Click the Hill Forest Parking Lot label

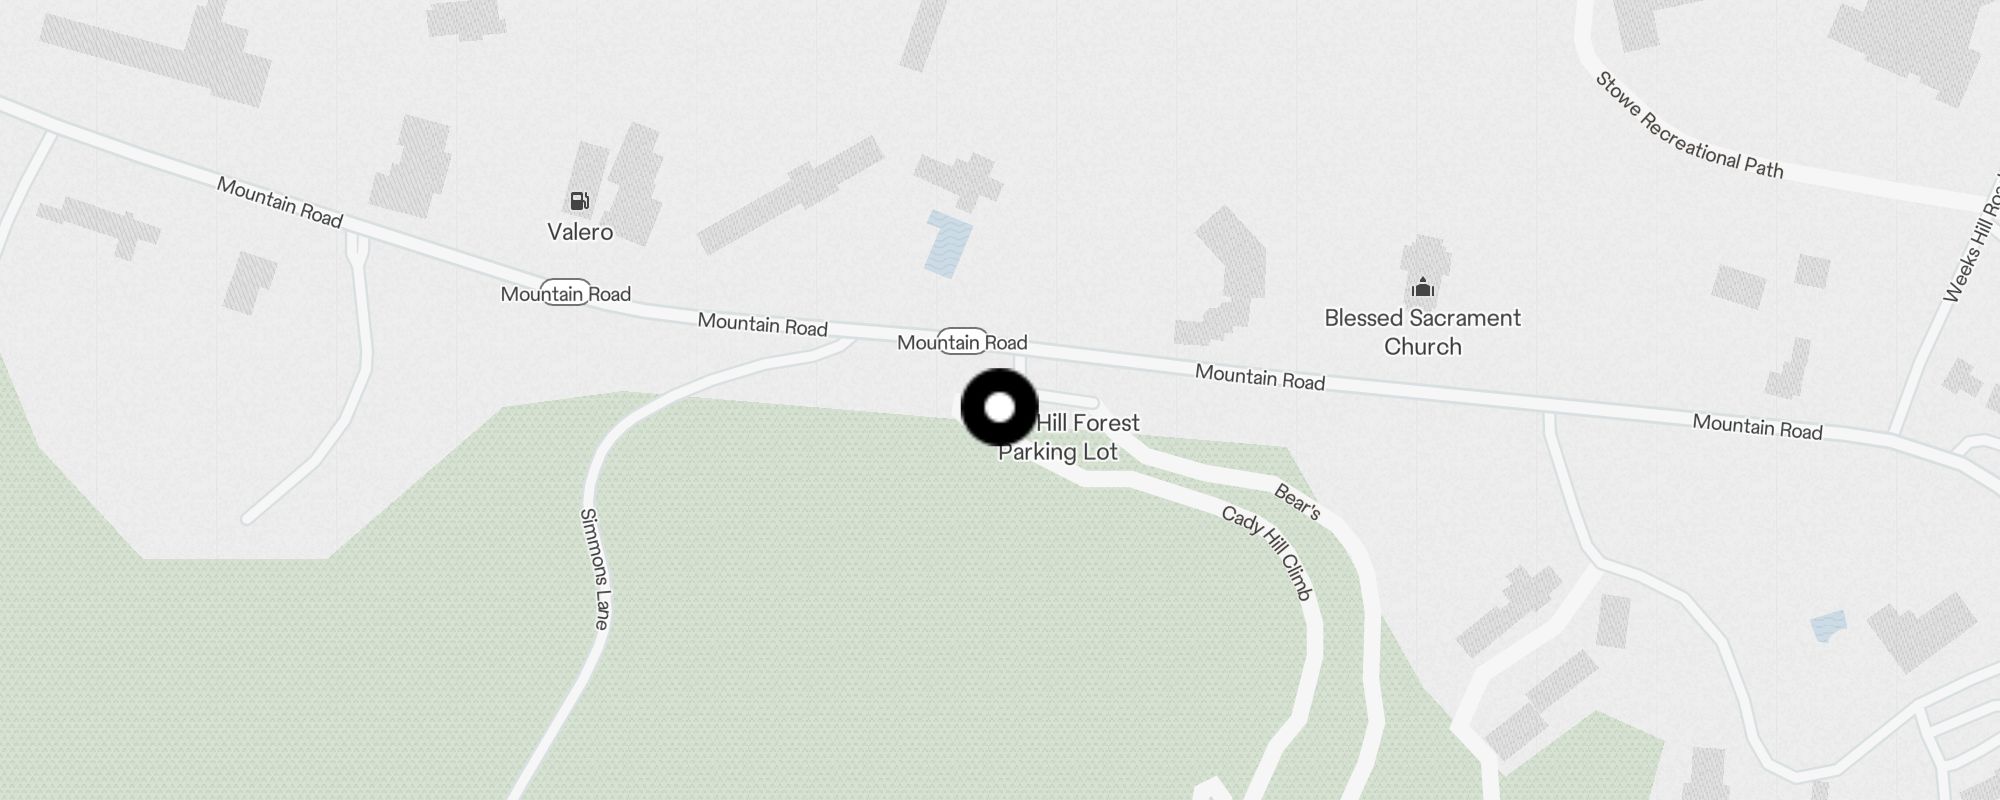point(1070,437)
